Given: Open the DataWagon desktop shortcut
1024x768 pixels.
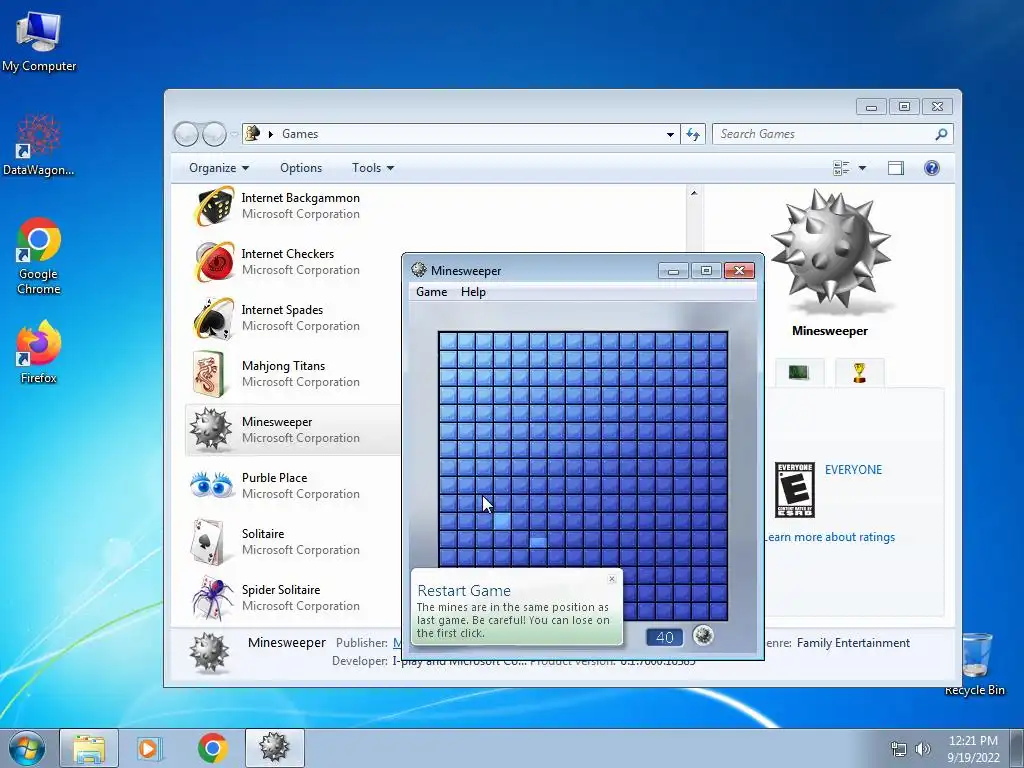Looking at the screenshot, I should click(38, 145).
